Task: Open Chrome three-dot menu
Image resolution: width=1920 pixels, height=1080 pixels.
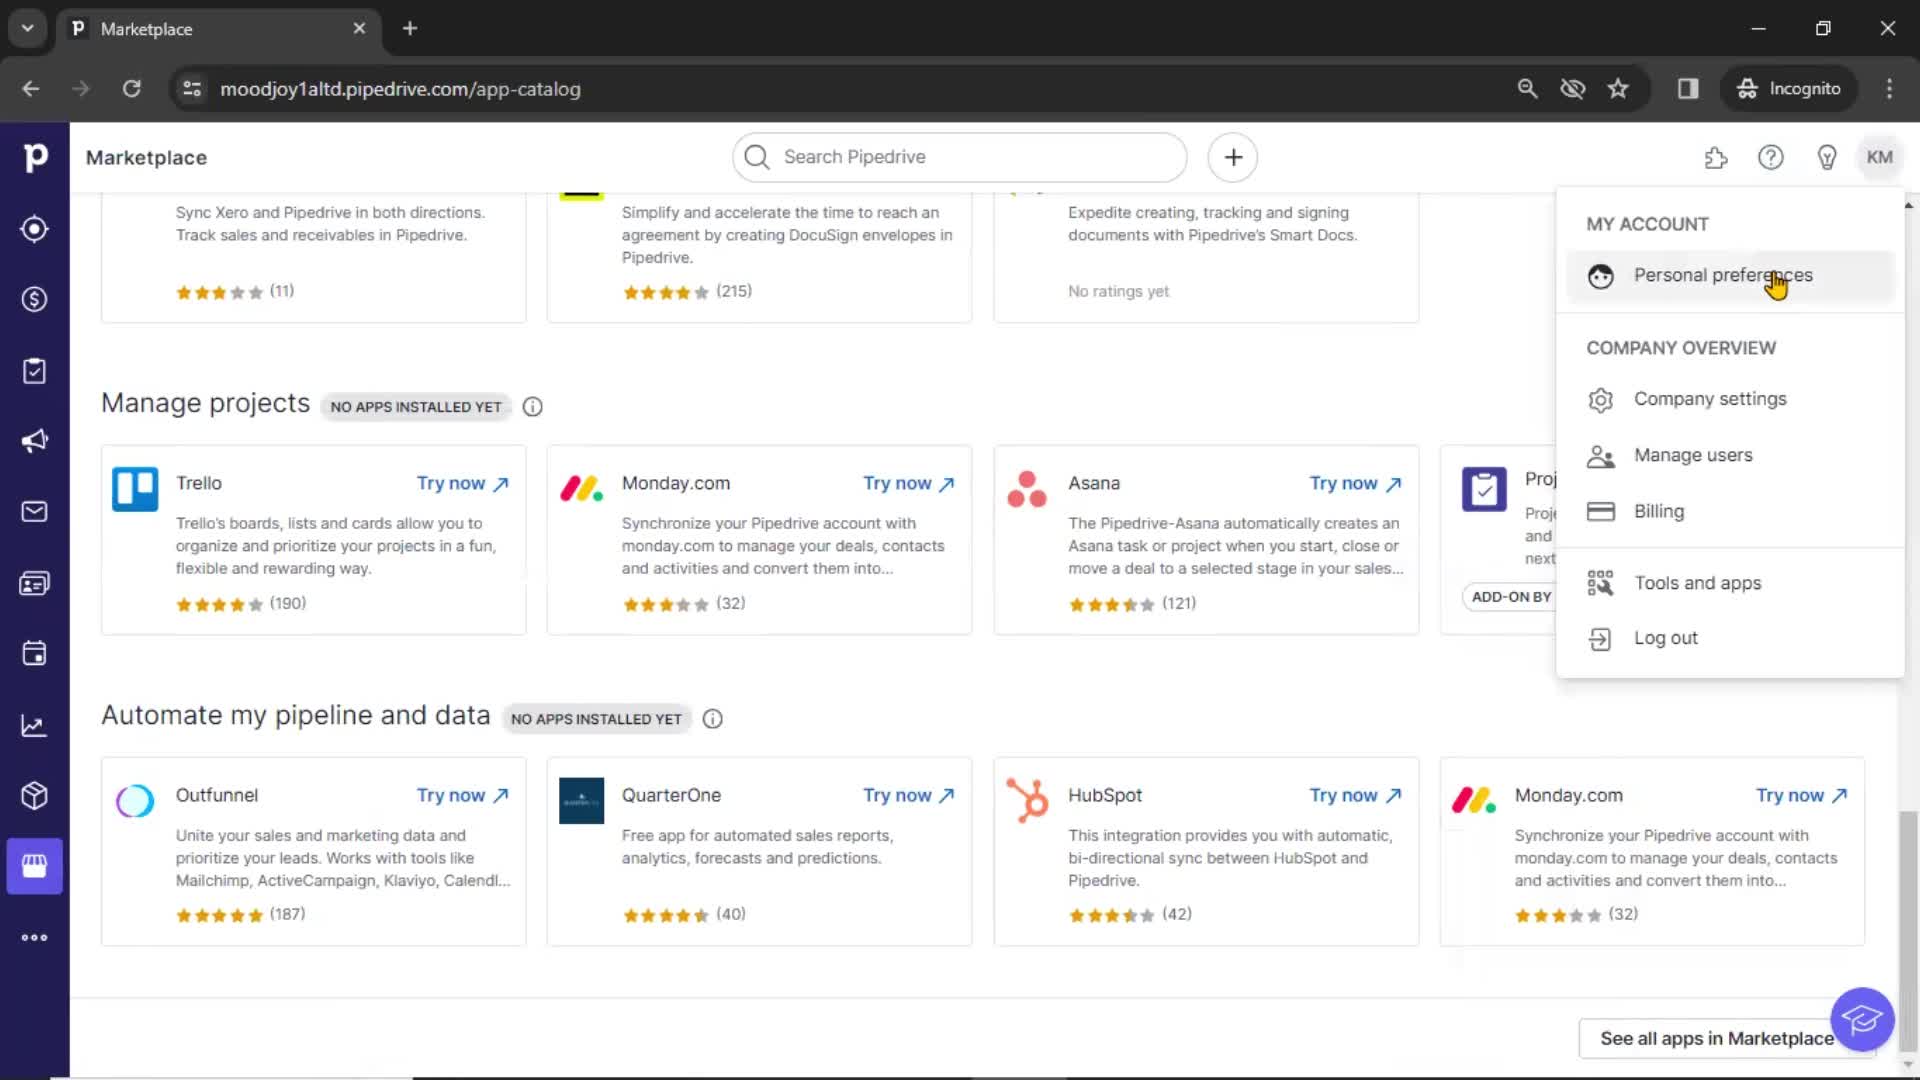Action: tap(1889, 88)
